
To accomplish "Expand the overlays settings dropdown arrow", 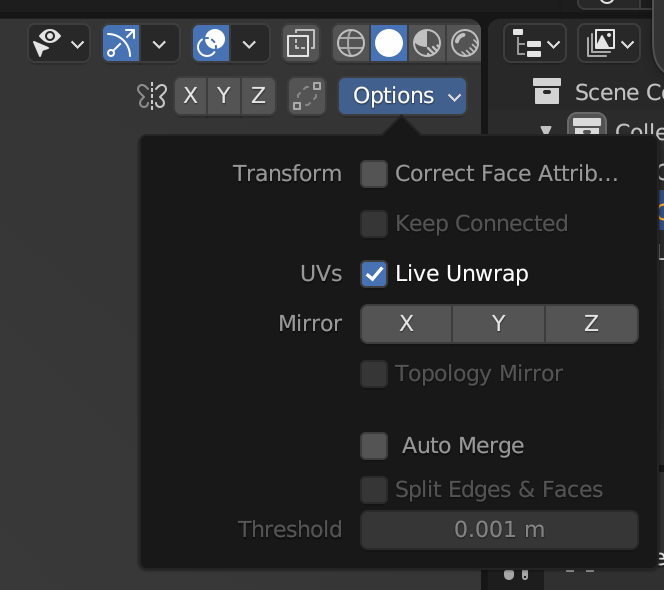I will pos(249,44).
